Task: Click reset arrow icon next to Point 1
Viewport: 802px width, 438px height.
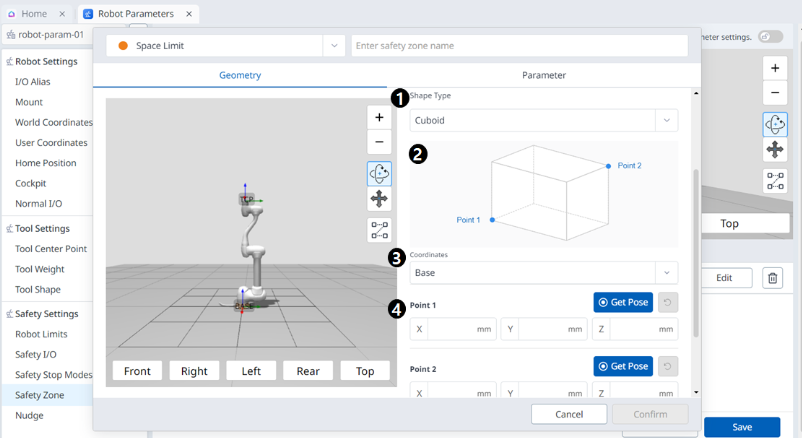Action: 667,302
